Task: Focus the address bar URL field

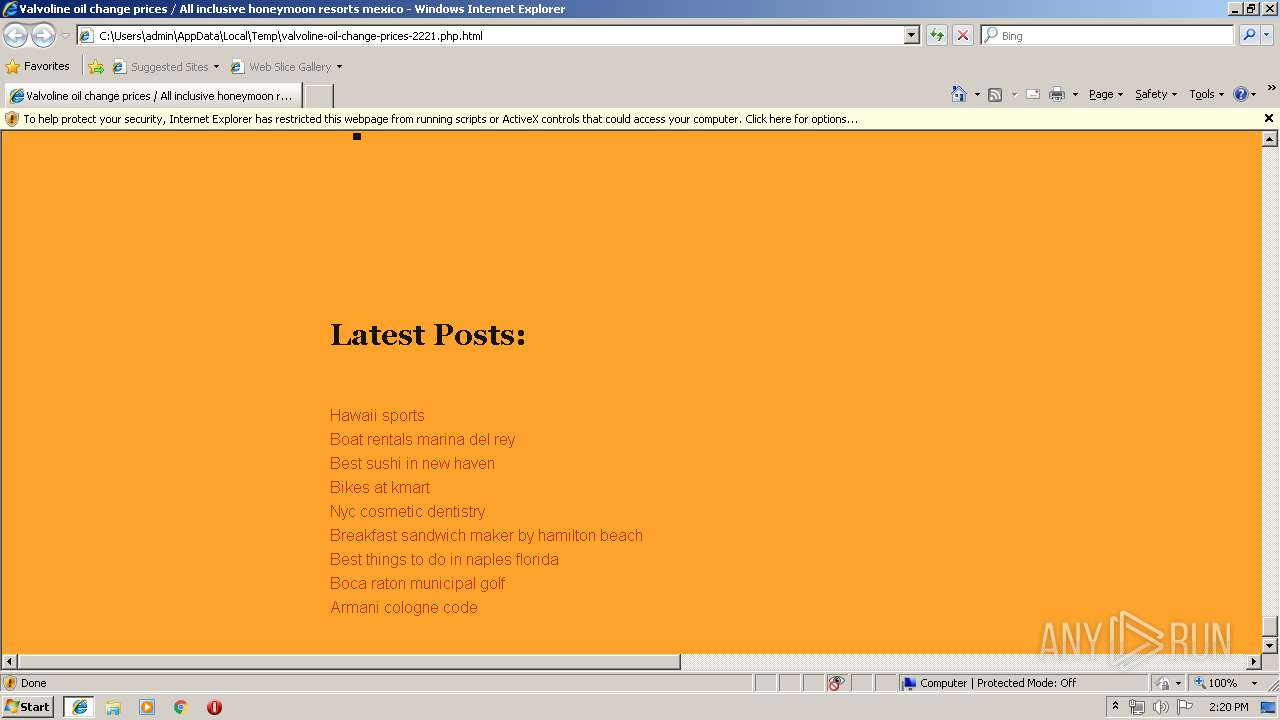Action: point(498,35)
